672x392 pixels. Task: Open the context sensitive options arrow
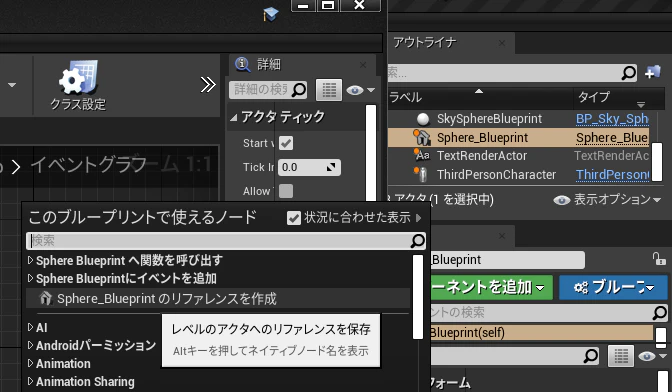click(x=419, y=218)
